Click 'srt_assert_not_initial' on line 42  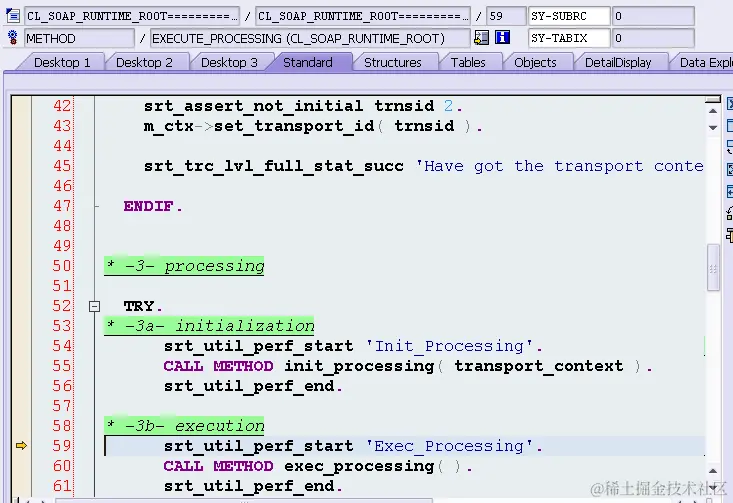(253, 106)
